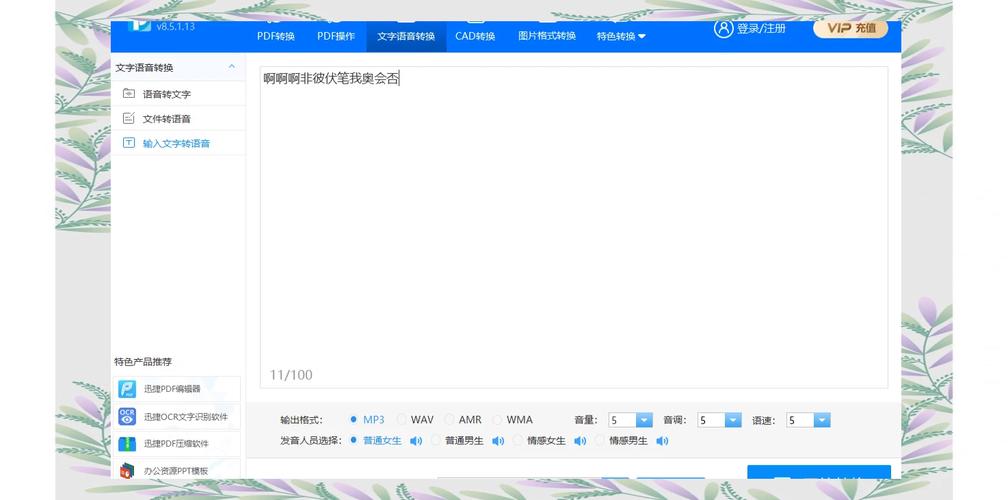Preview the 普通男生 voice speaker icon
Image resolution: width=1008 pixels, height=500 pixels.
point(498,441)
